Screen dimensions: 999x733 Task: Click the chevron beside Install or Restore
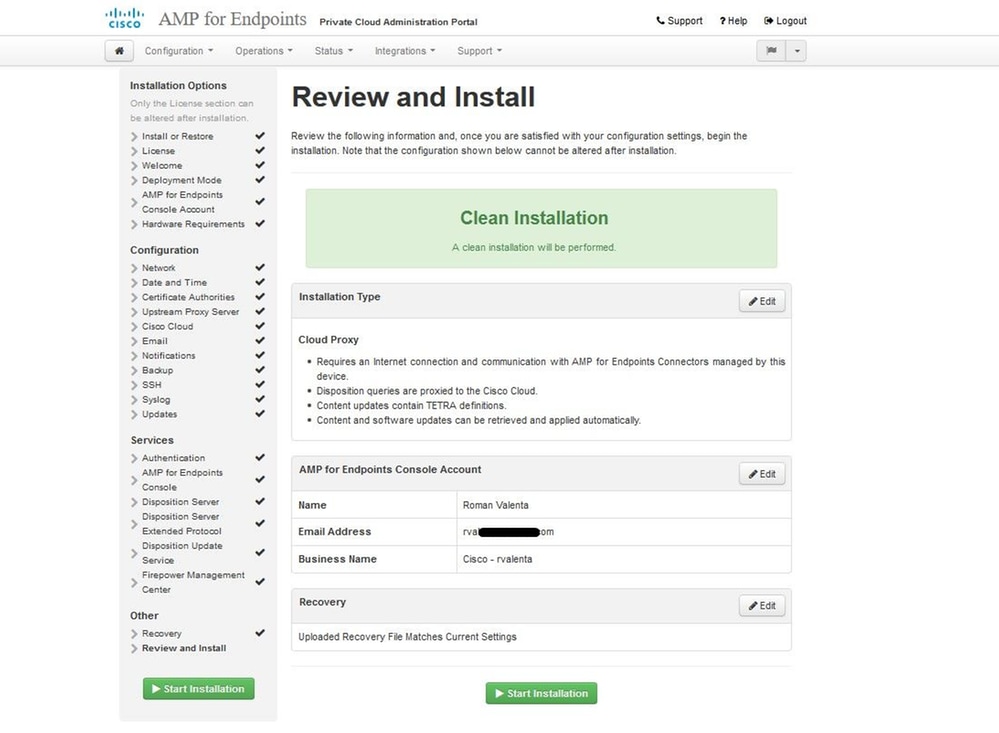(x=134, y=137)
